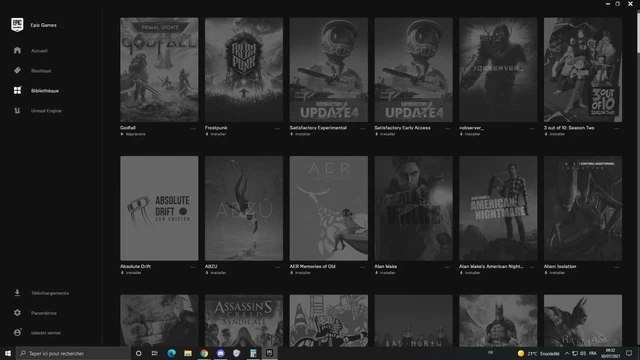
Task: Open the Bad North cover thumbnail
Action: tap(413, 320)
